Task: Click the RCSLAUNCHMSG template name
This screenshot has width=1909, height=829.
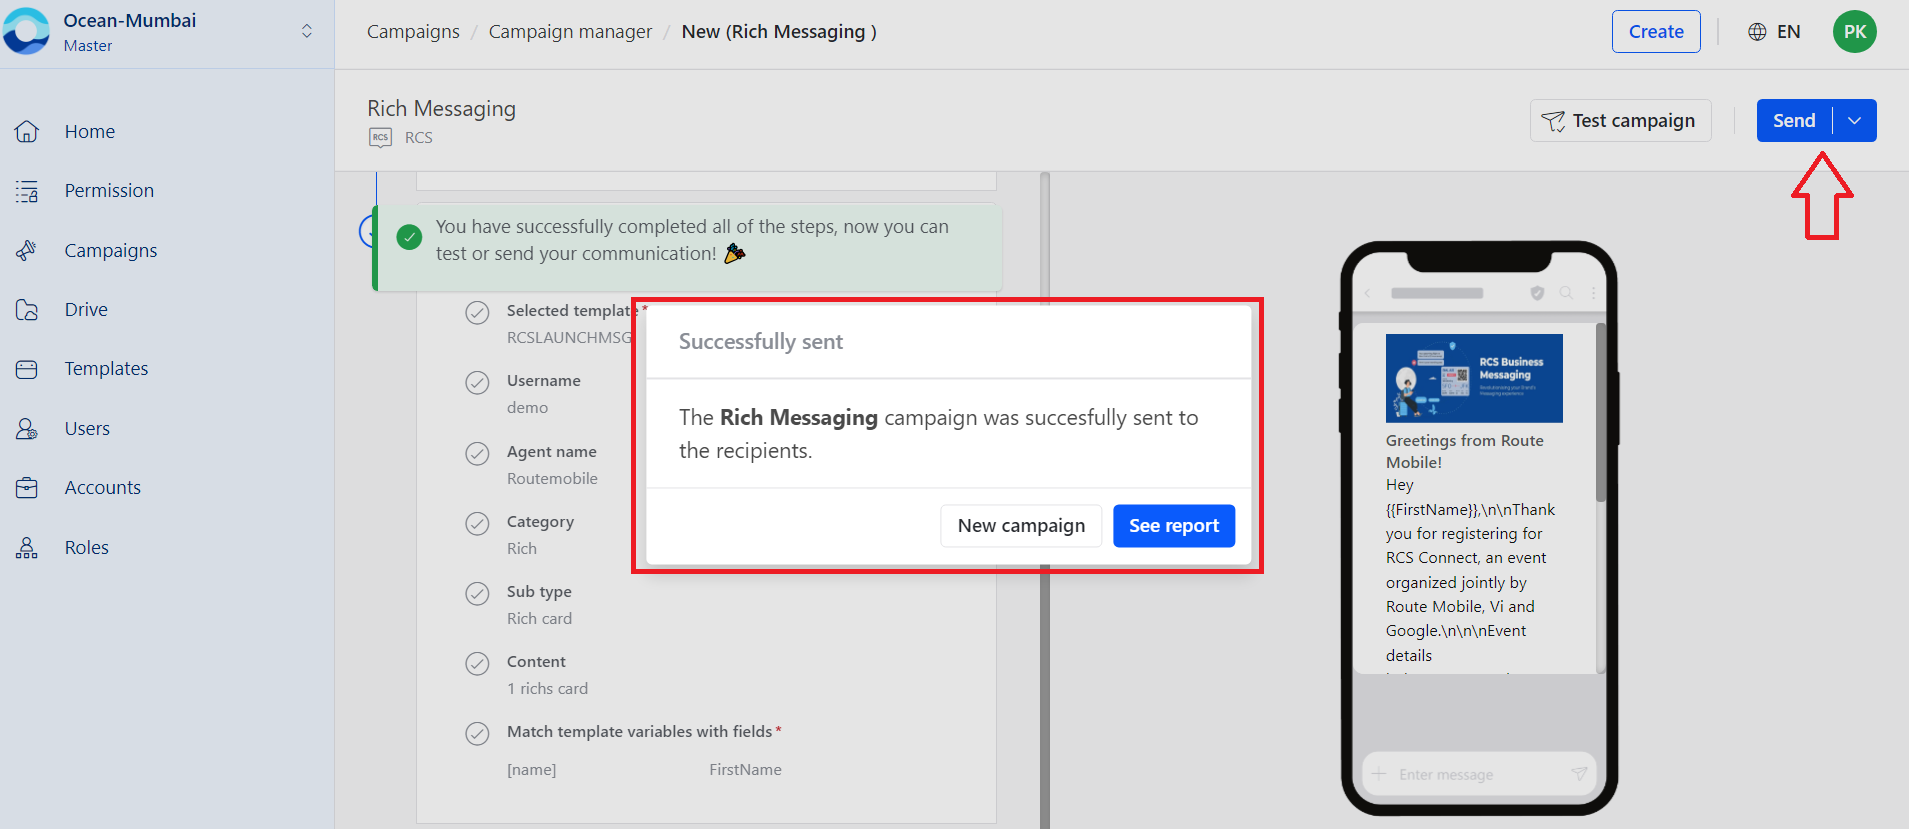Action: coord(570,338)
